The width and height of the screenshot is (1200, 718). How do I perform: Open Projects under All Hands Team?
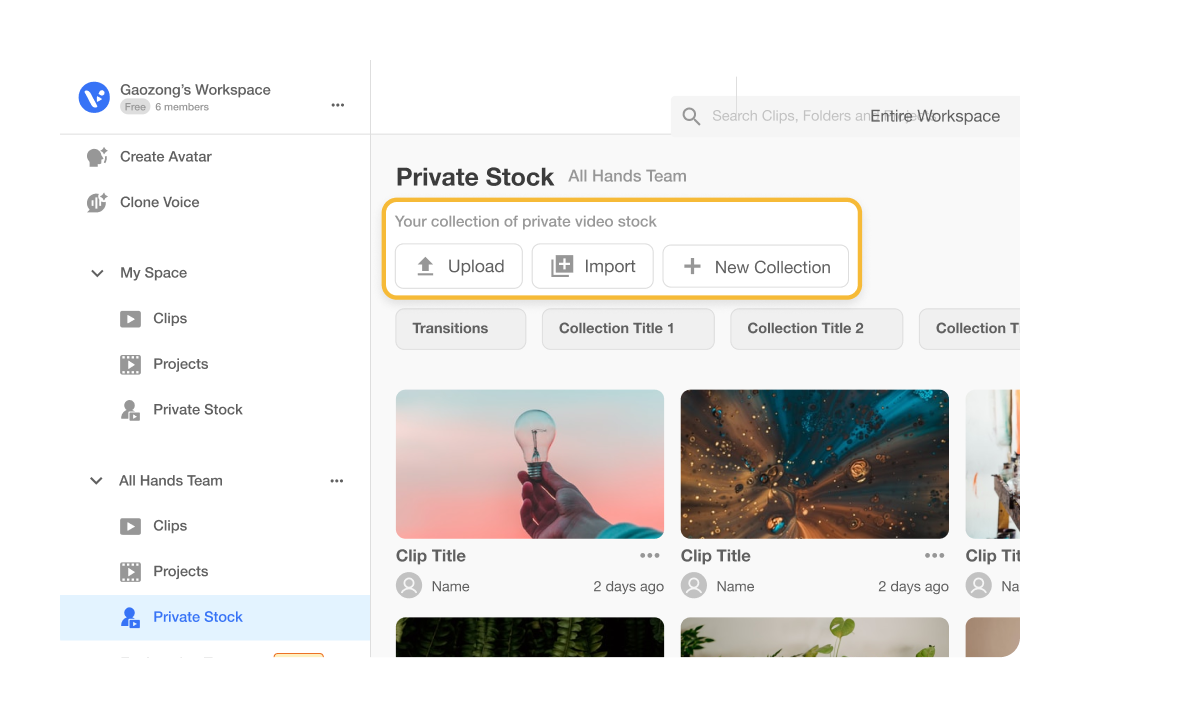coord(180,571)
